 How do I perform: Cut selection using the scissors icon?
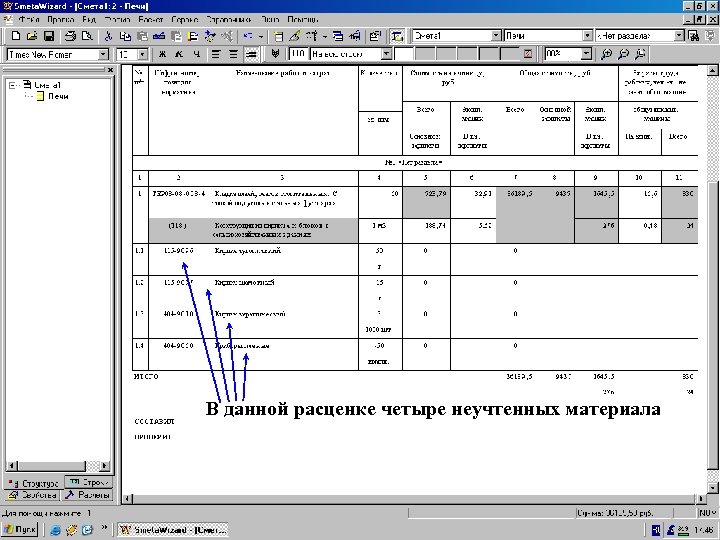pyautogui.click(x=108, y=36)
